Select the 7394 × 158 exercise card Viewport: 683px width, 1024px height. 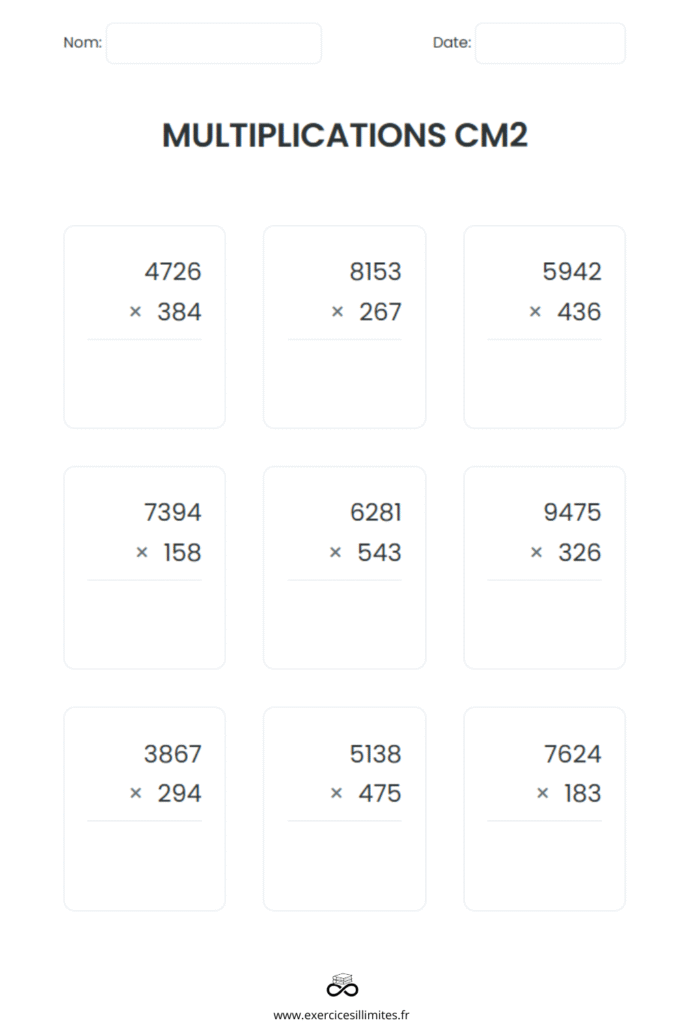click(x=144, y=568)
